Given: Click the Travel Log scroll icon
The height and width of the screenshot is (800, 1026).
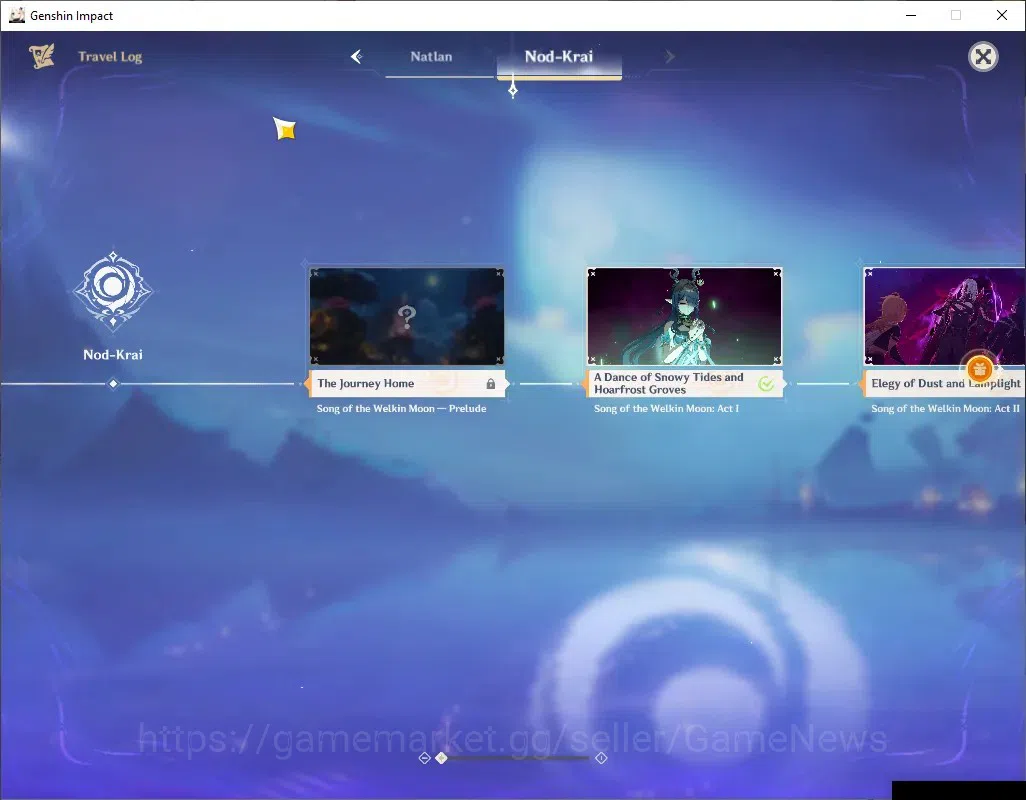Looking at the screenshot, I should point(41,56).
